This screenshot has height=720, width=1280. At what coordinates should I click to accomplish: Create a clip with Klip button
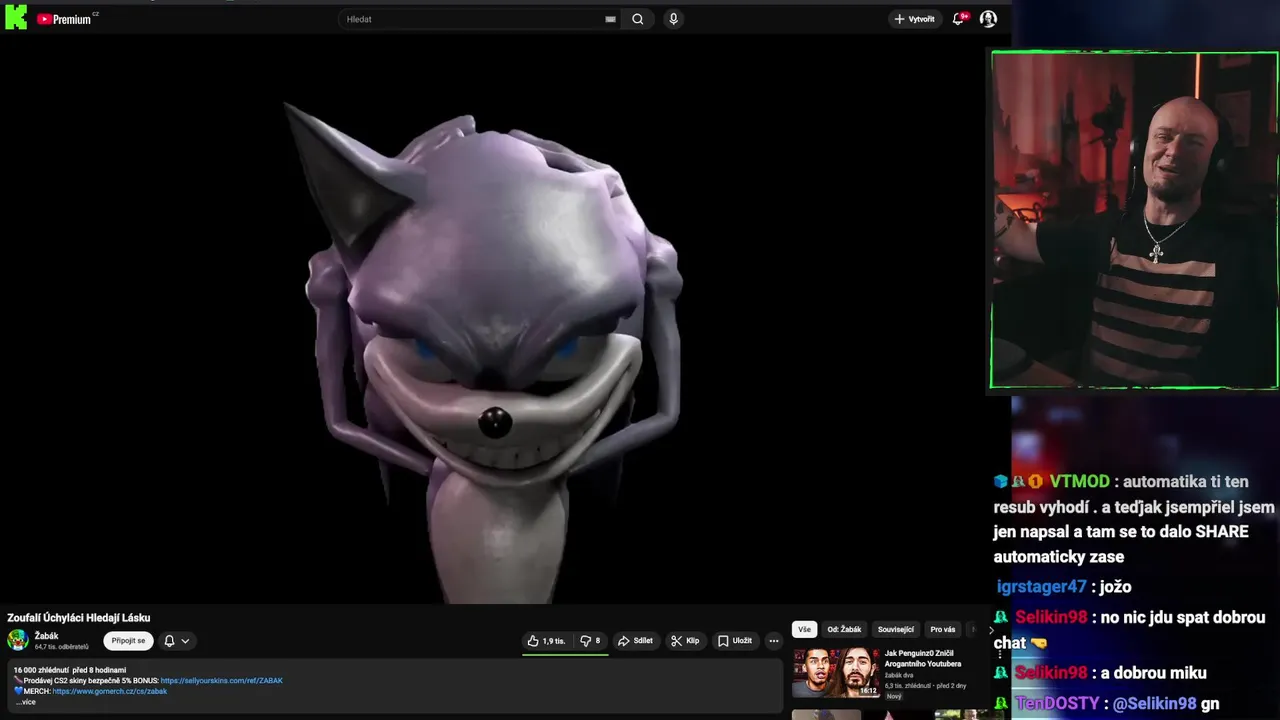coord(685,641)
